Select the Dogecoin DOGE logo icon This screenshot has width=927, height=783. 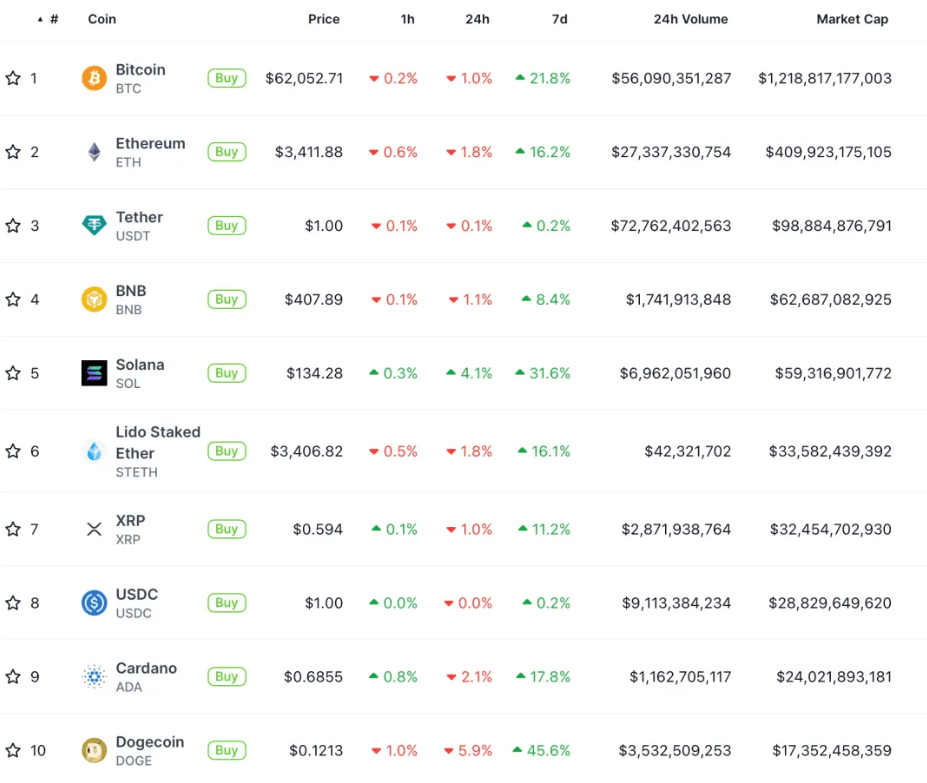[93, 750]
